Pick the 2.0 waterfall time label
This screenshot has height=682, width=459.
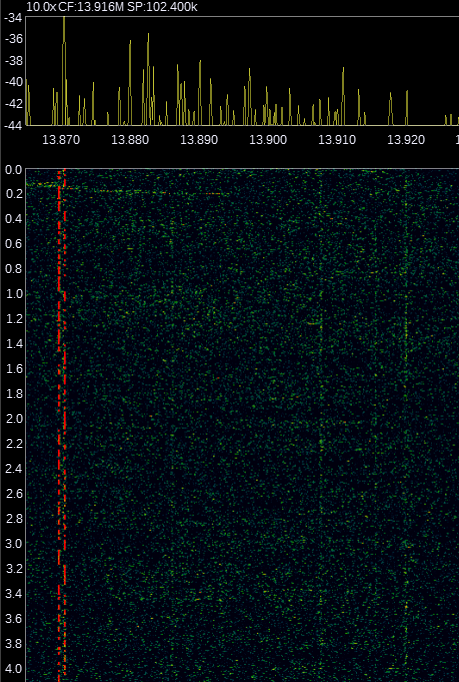pos(13,419)
